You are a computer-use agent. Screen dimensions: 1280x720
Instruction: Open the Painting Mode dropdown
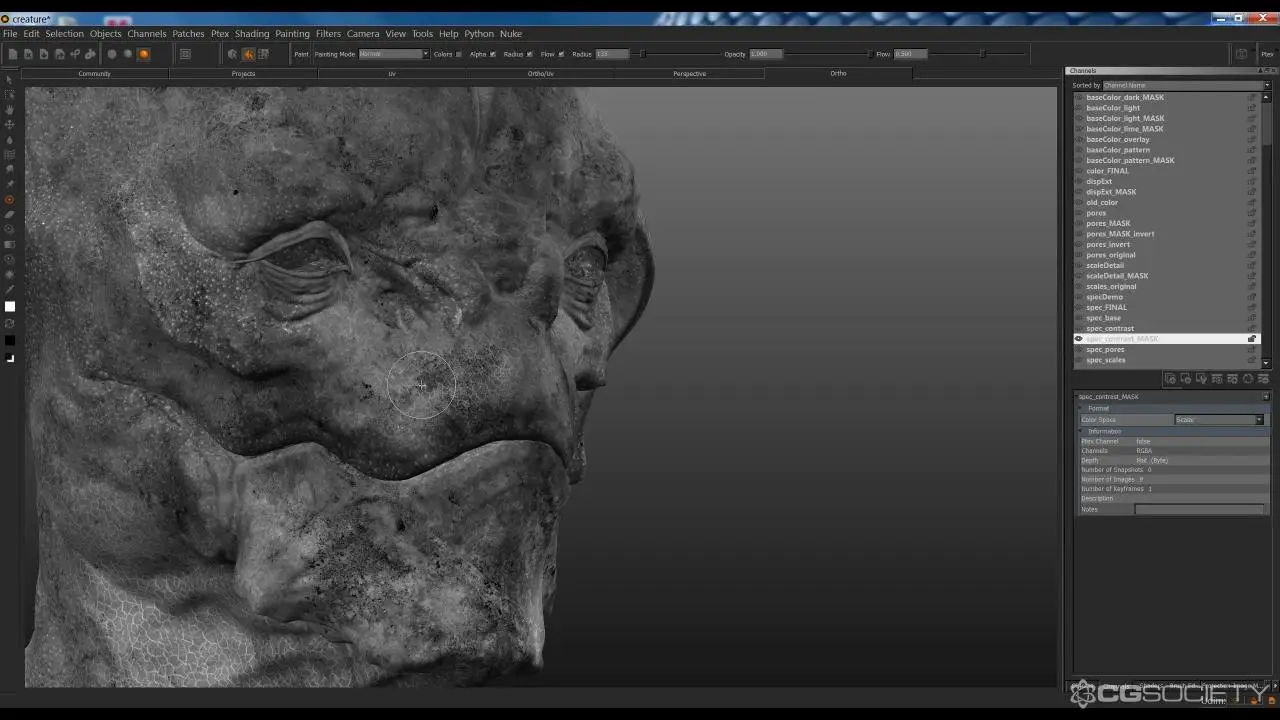coord(393,54)
